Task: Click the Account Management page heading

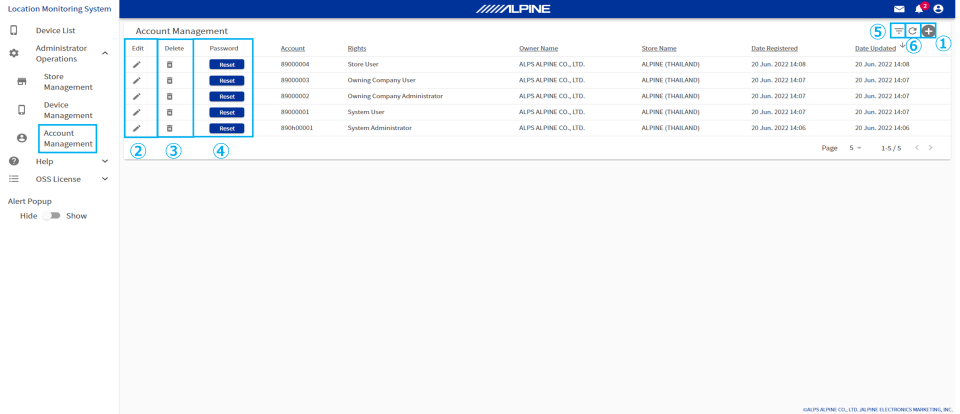Action: (x=181, y=31)
